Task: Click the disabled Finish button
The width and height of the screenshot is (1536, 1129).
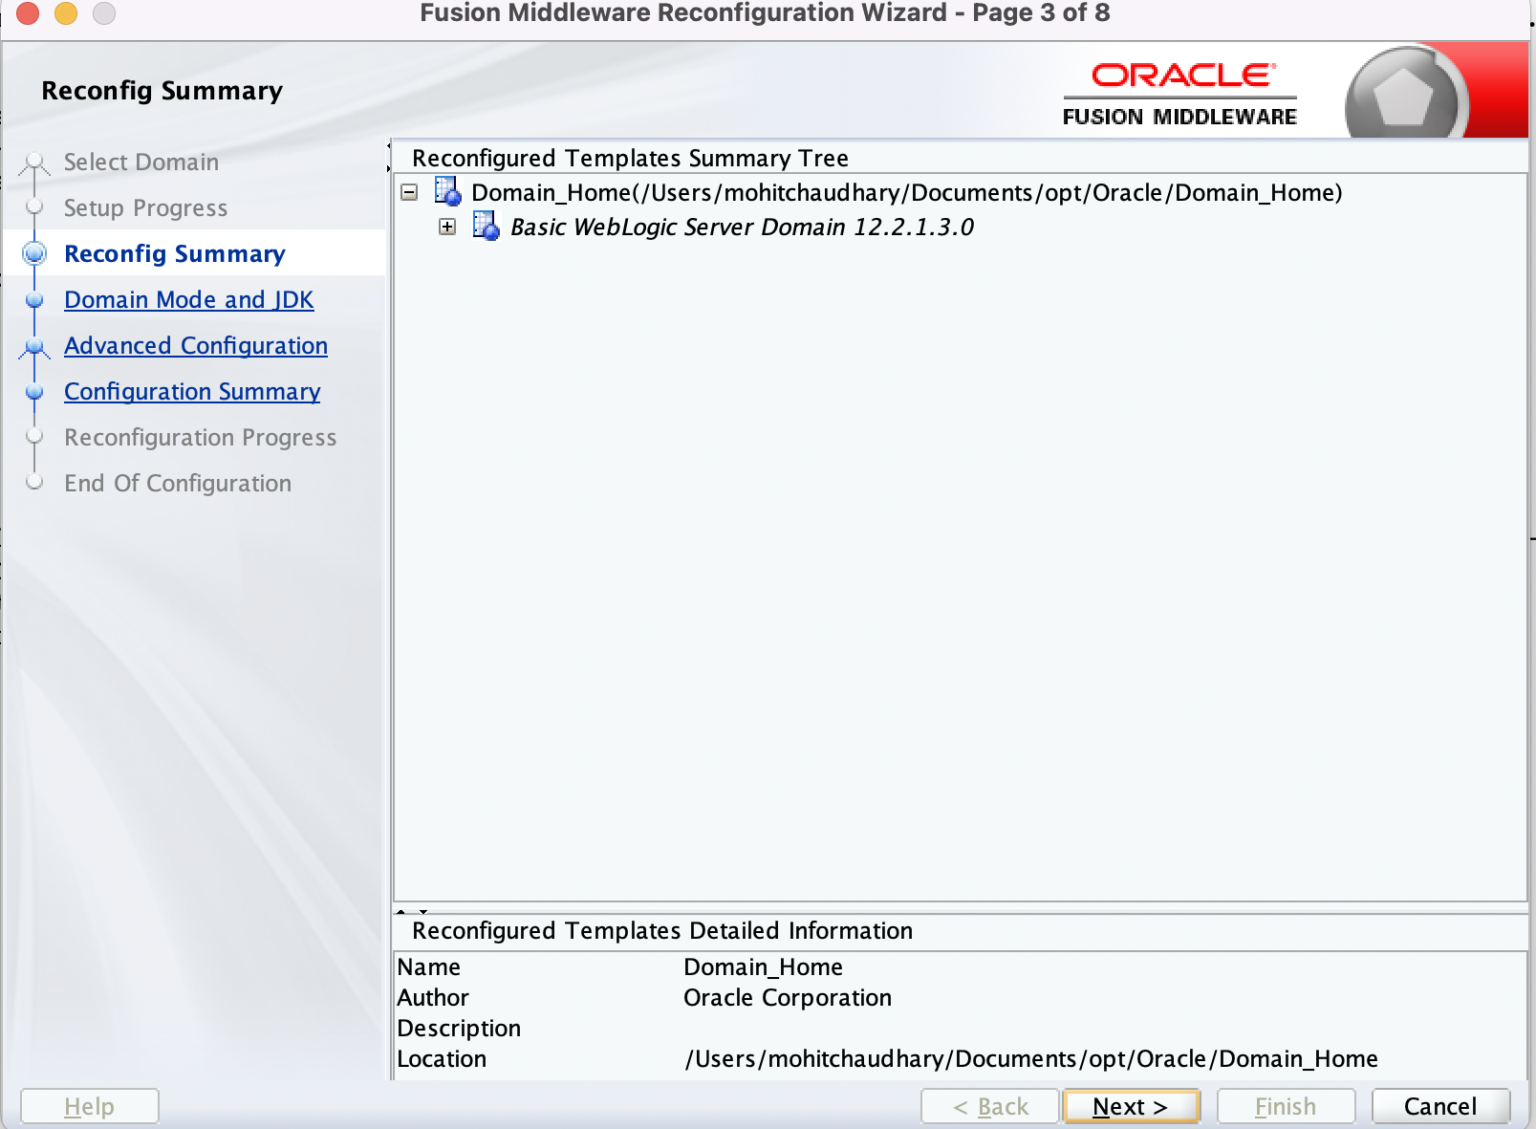Action: click(1285, 1106)
